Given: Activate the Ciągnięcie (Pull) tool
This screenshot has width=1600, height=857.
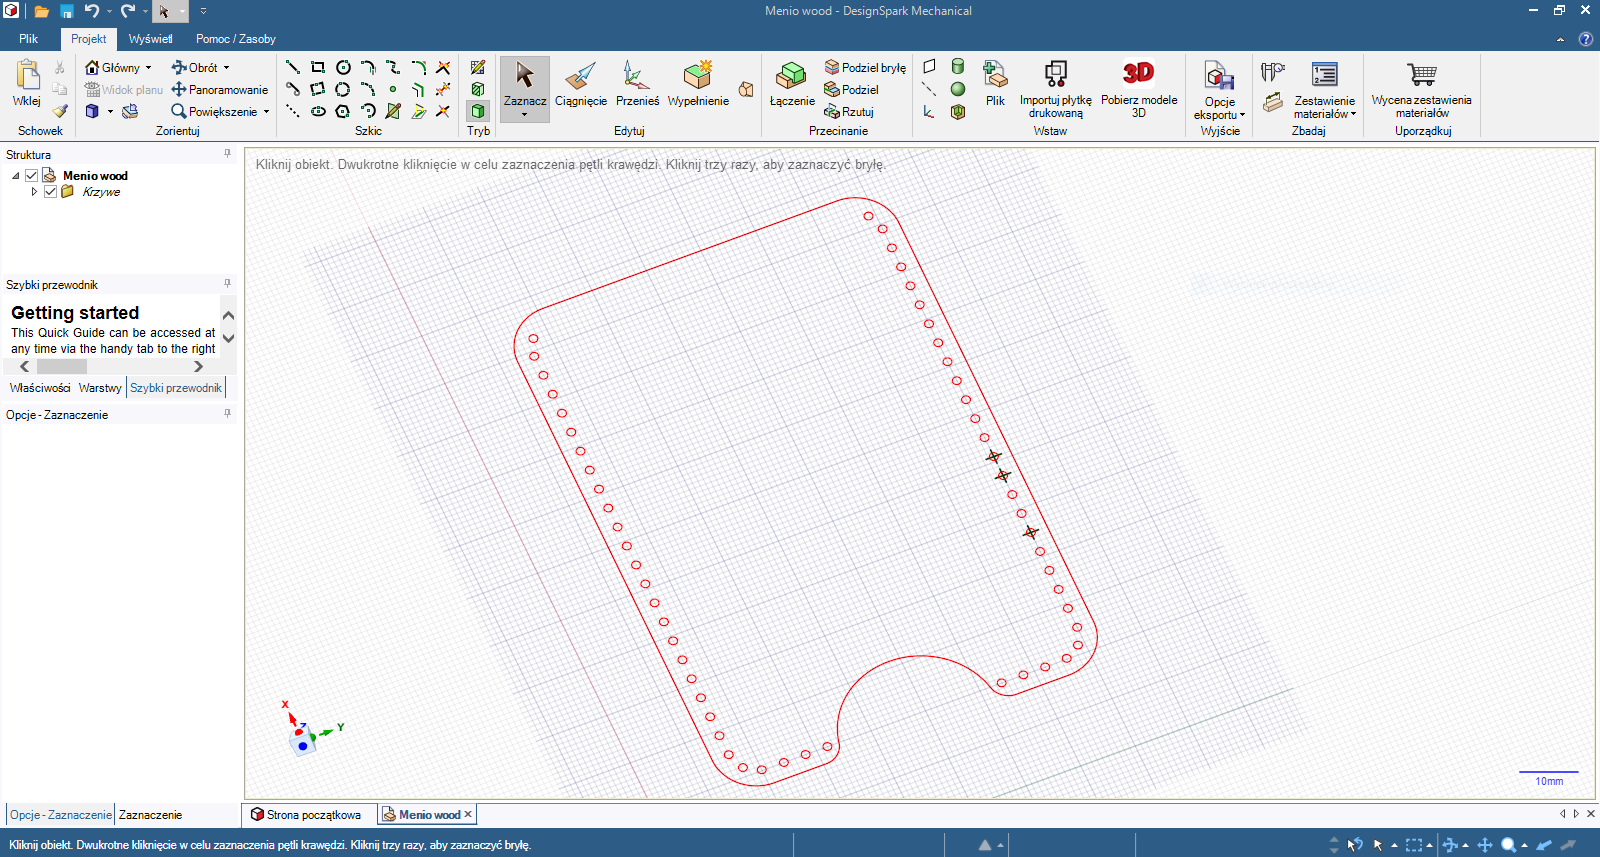Looking at the screenshot, I should pos(581,84).
